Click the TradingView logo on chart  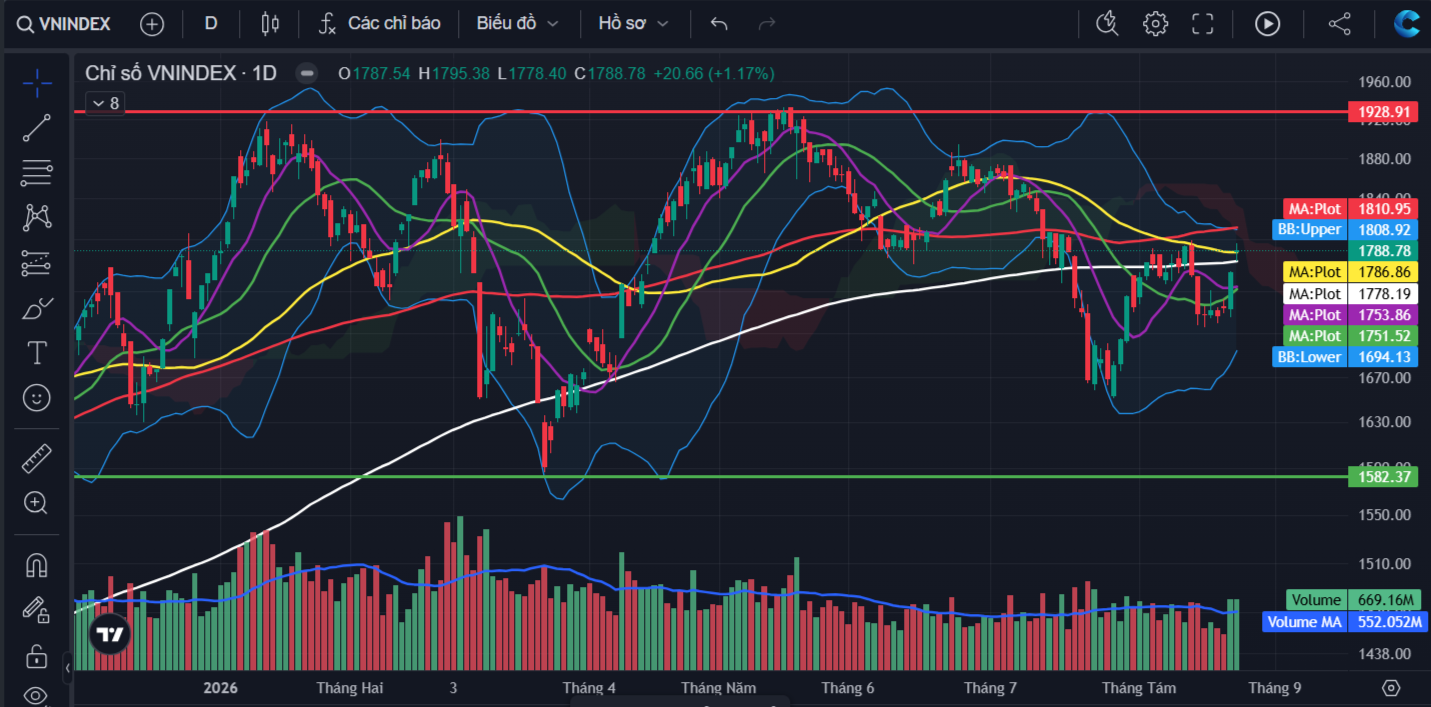110,634
